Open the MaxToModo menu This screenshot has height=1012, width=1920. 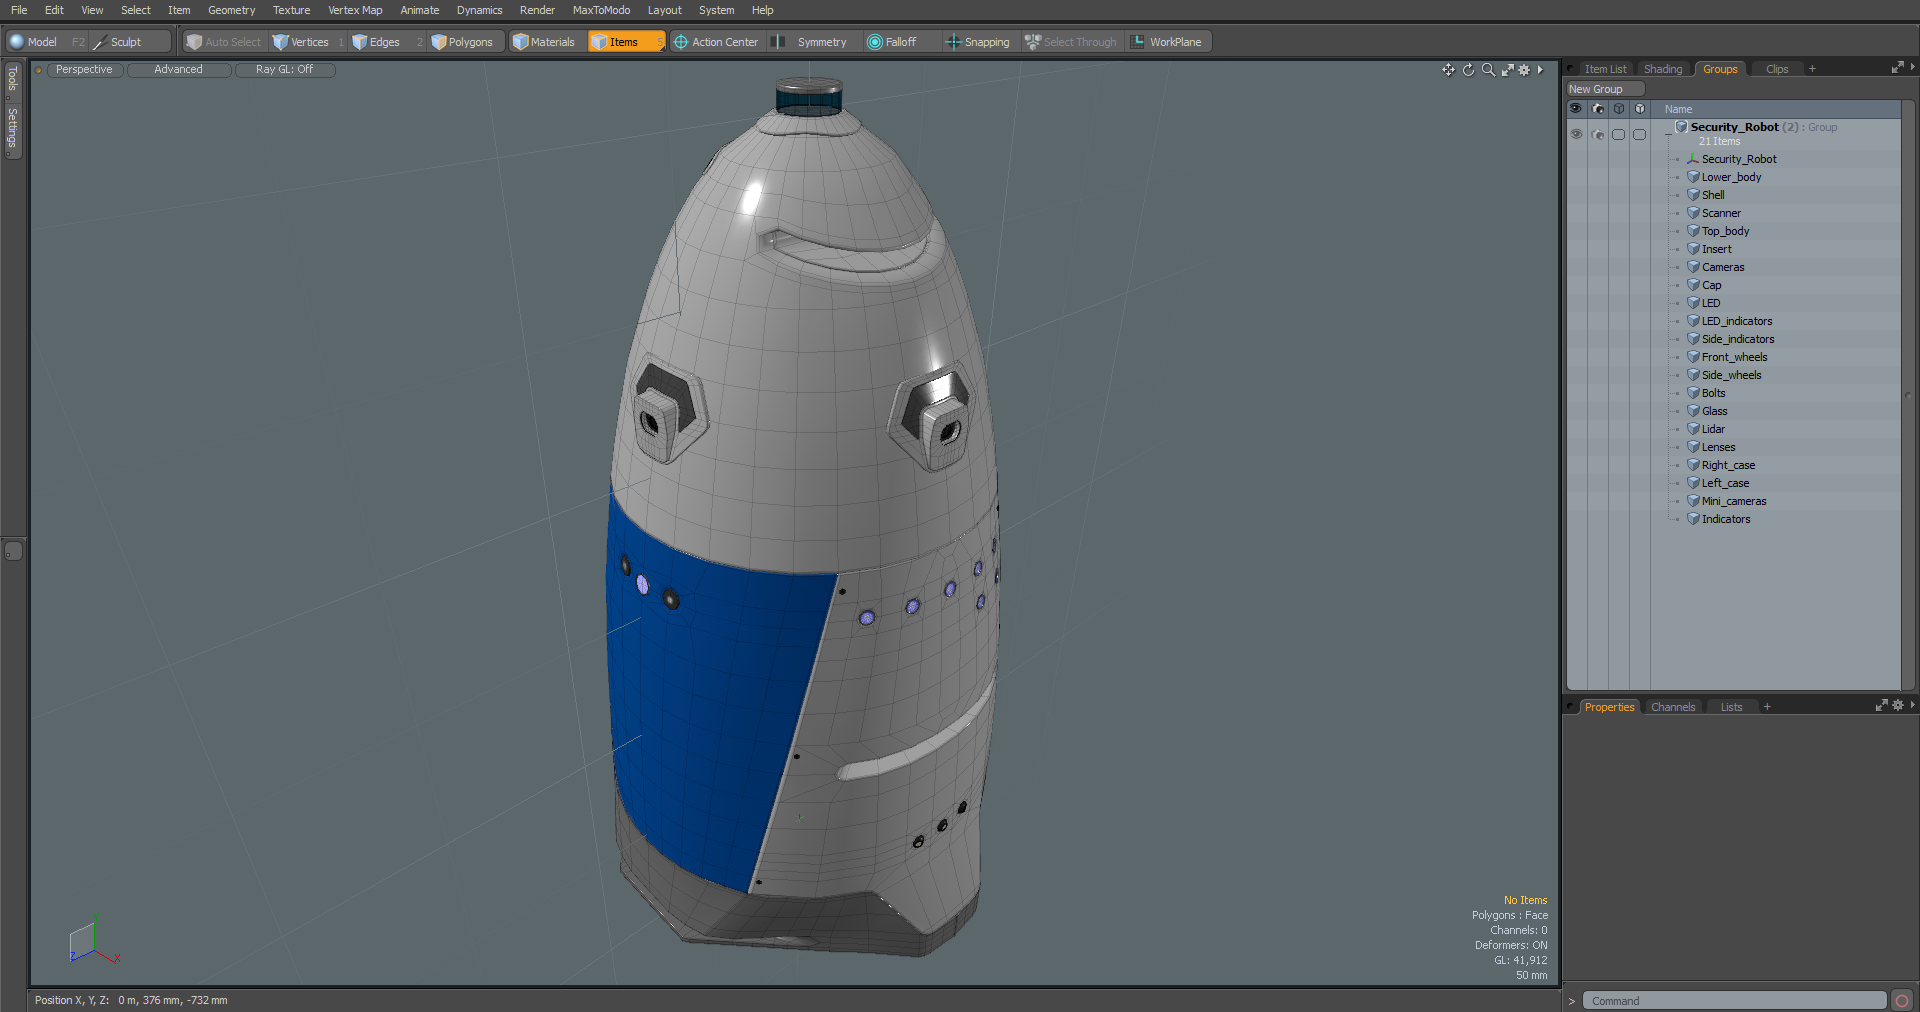click(601, 10)
